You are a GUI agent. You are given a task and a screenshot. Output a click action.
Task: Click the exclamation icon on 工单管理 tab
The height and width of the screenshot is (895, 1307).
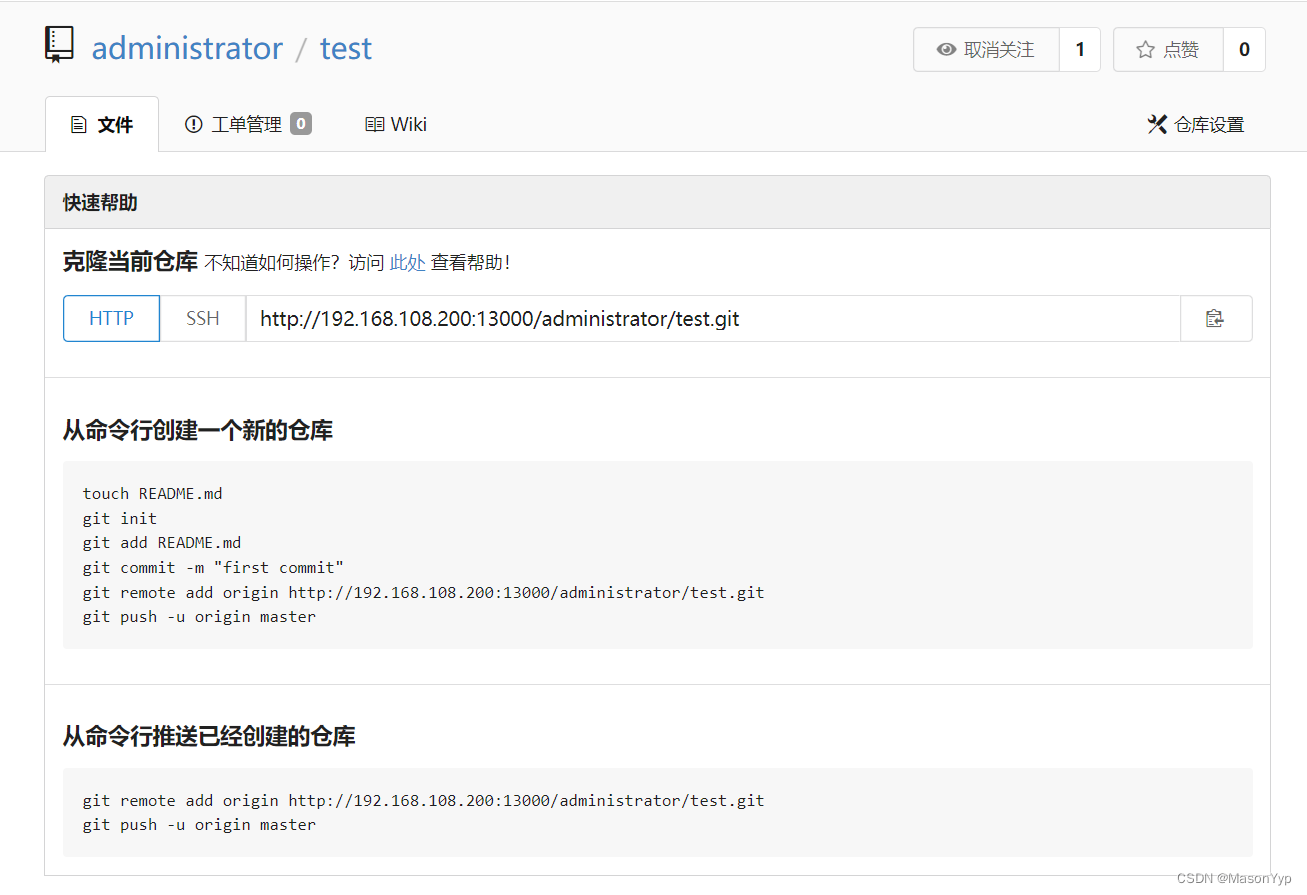point(193,124)
